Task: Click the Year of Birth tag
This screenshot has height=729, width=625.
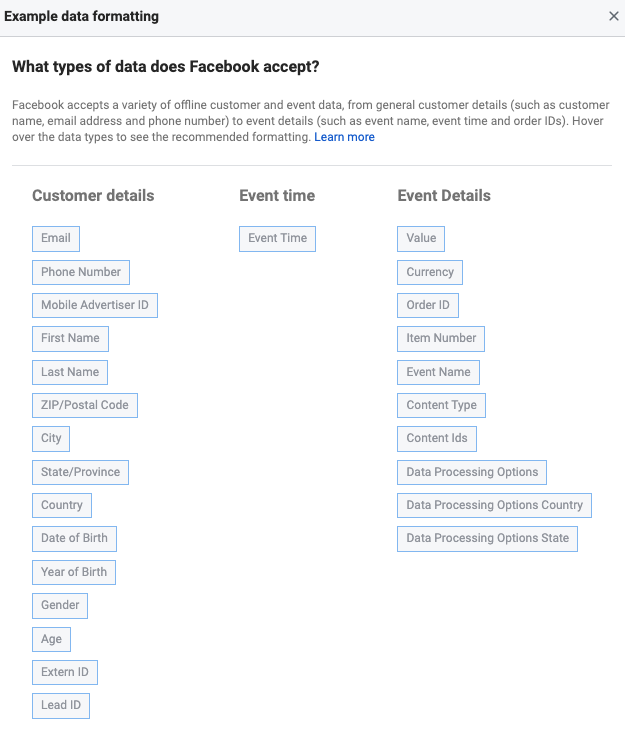Action: [74, 572]
